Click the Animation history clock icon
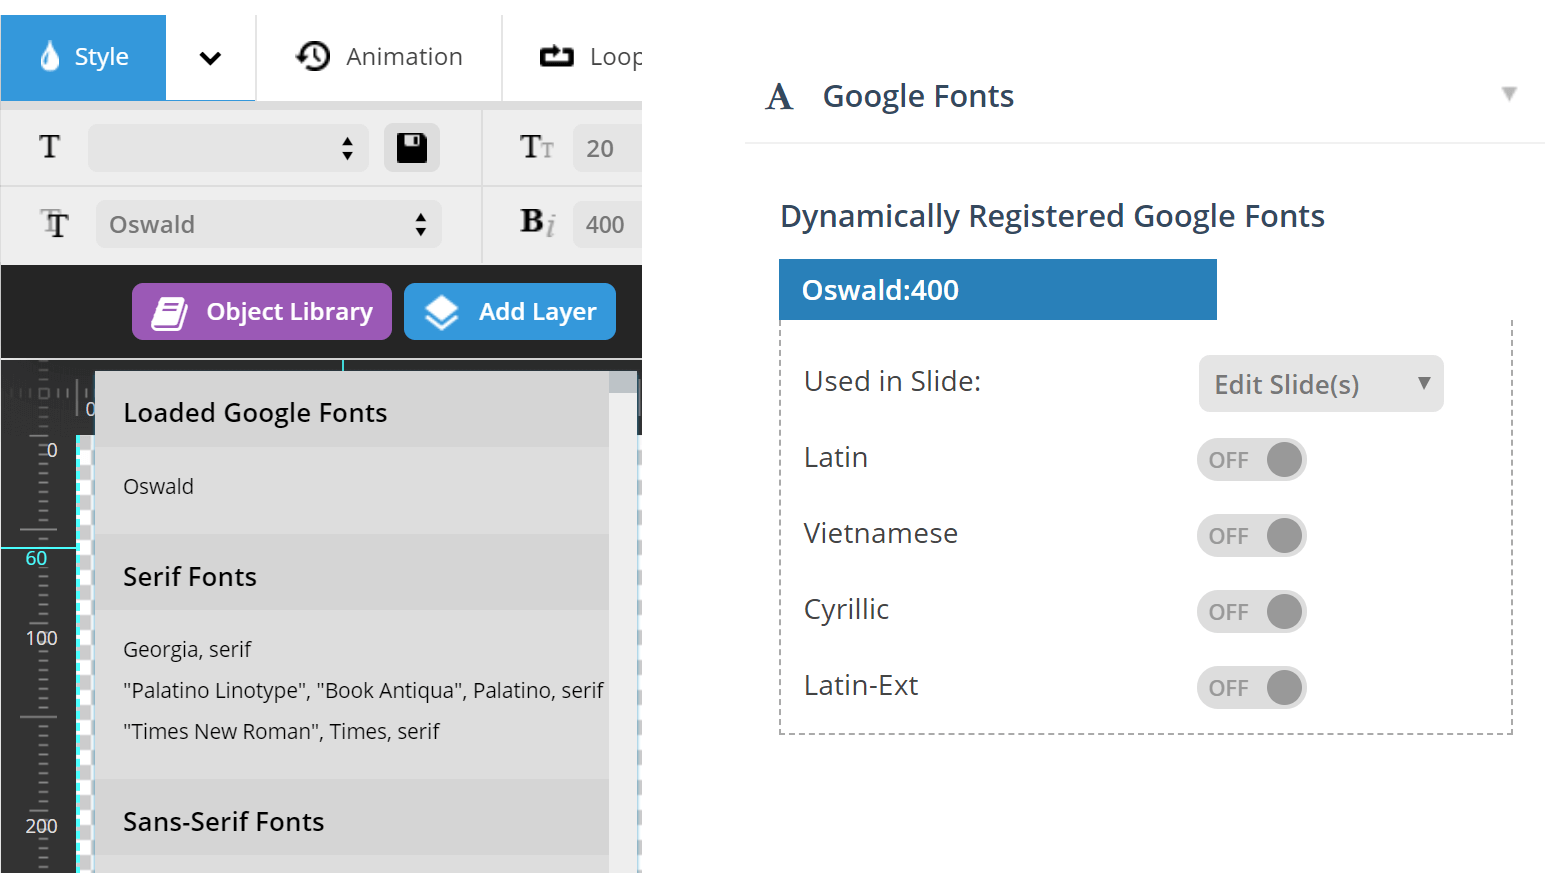 coord(313,56)
